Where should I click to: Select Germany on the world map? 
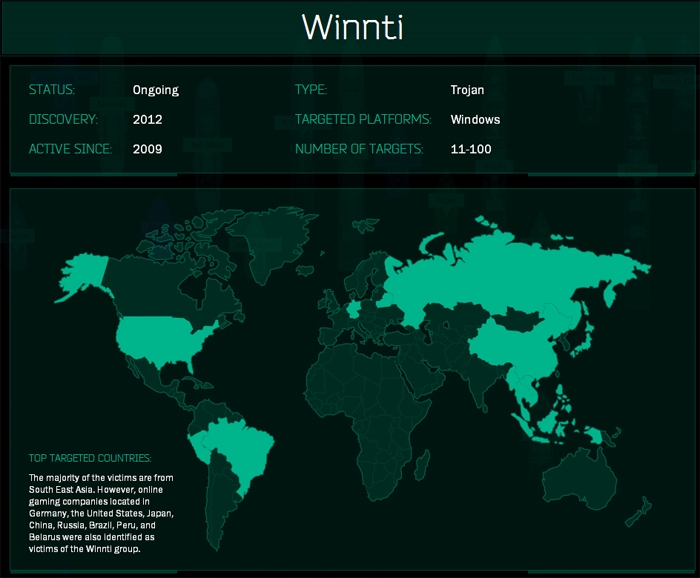pos(354,309)
